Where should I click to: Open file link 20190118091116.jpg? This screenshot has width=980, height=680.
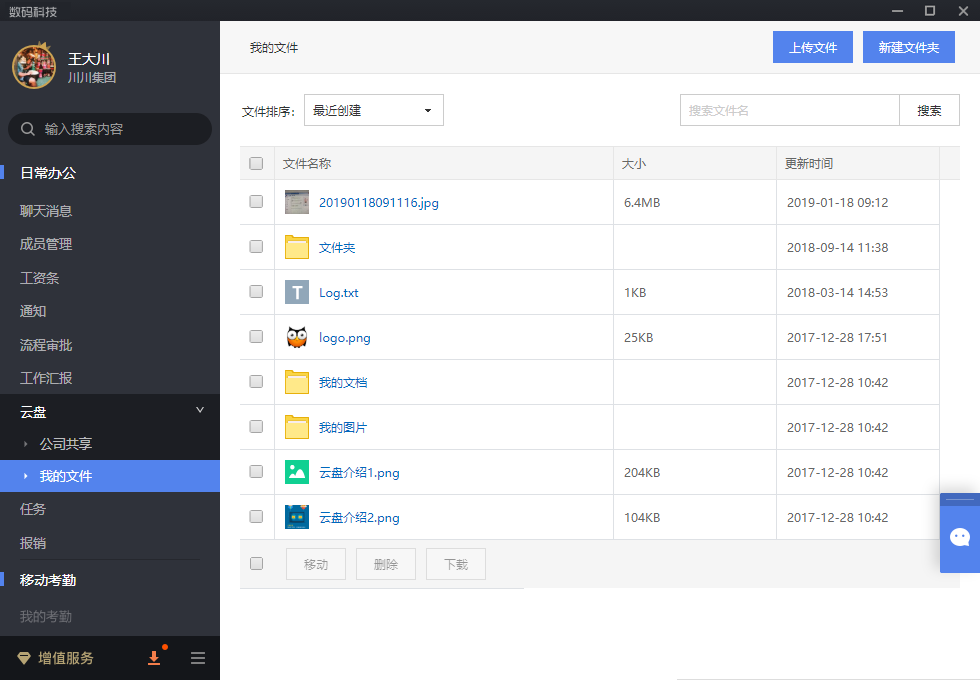[379, 202]
